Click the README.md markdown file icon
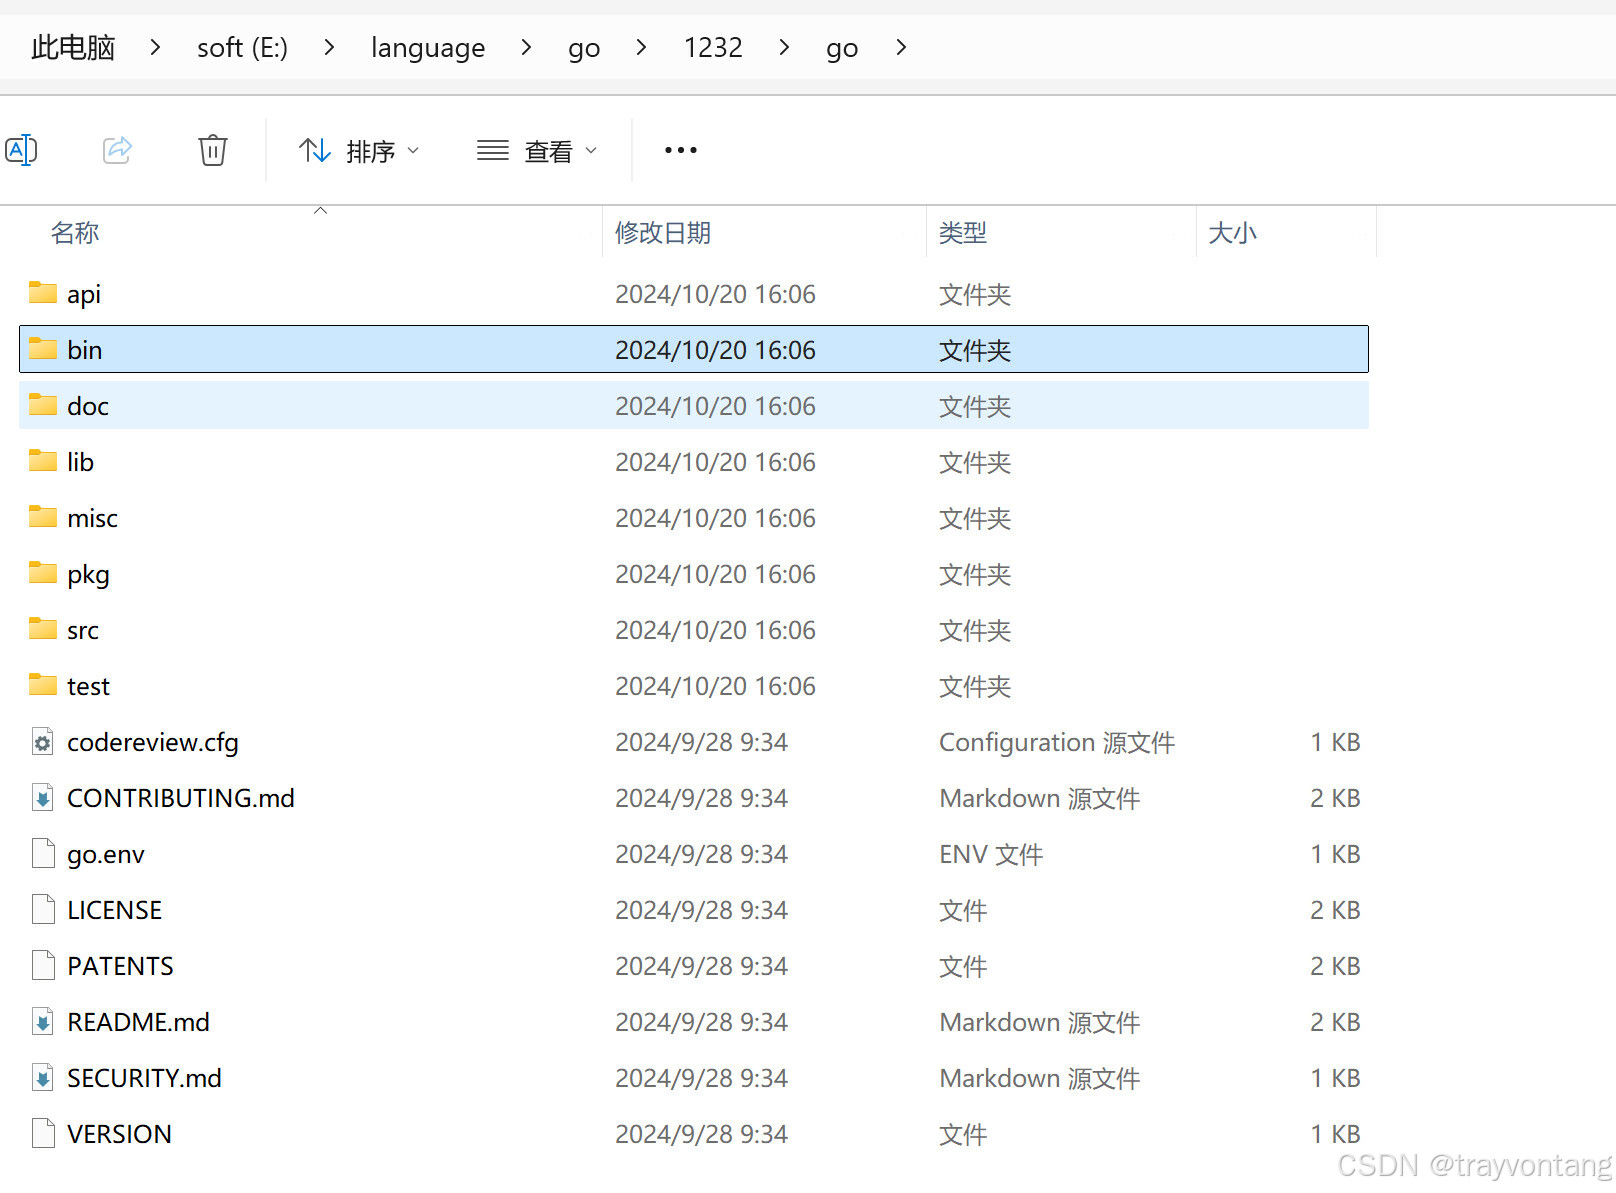Viewport: 1616px width, 1193px height. [x=43, y=1022]
